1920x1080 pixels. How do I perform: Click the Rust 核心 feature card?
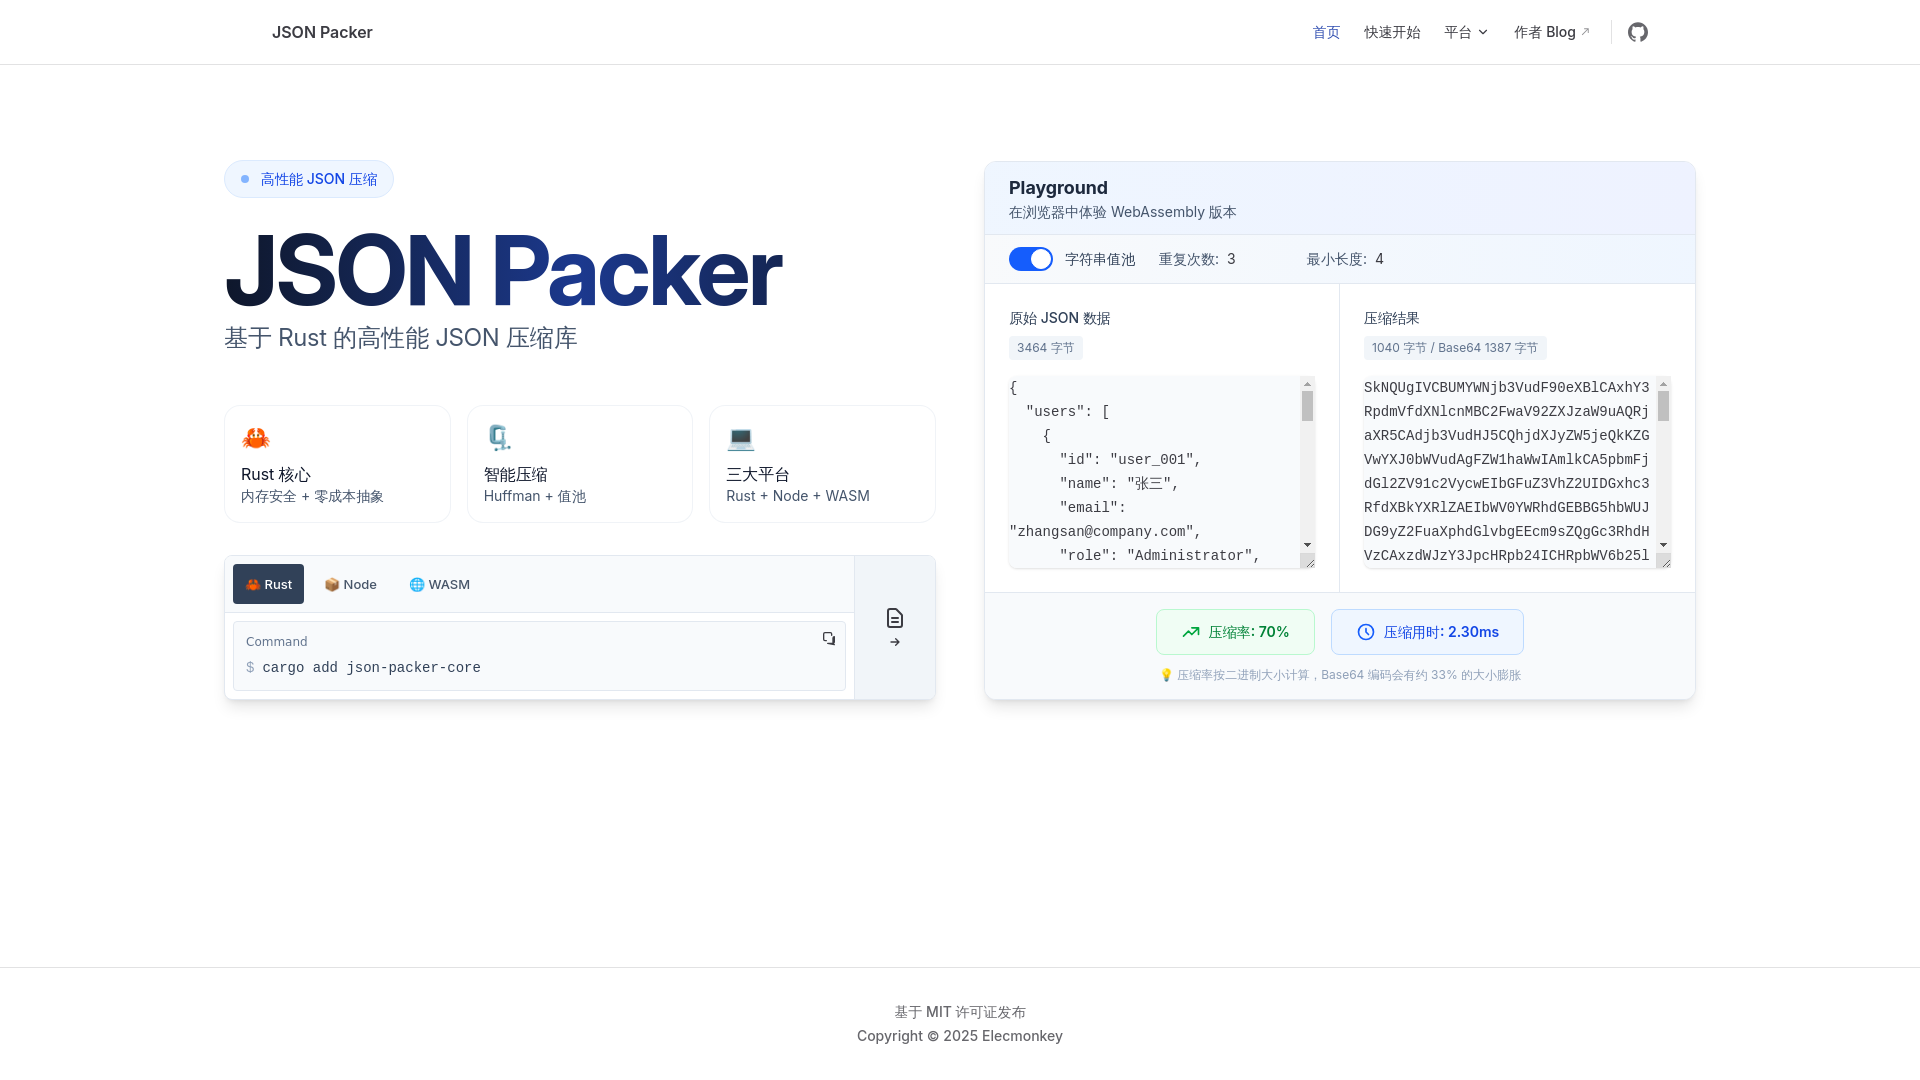337,464
